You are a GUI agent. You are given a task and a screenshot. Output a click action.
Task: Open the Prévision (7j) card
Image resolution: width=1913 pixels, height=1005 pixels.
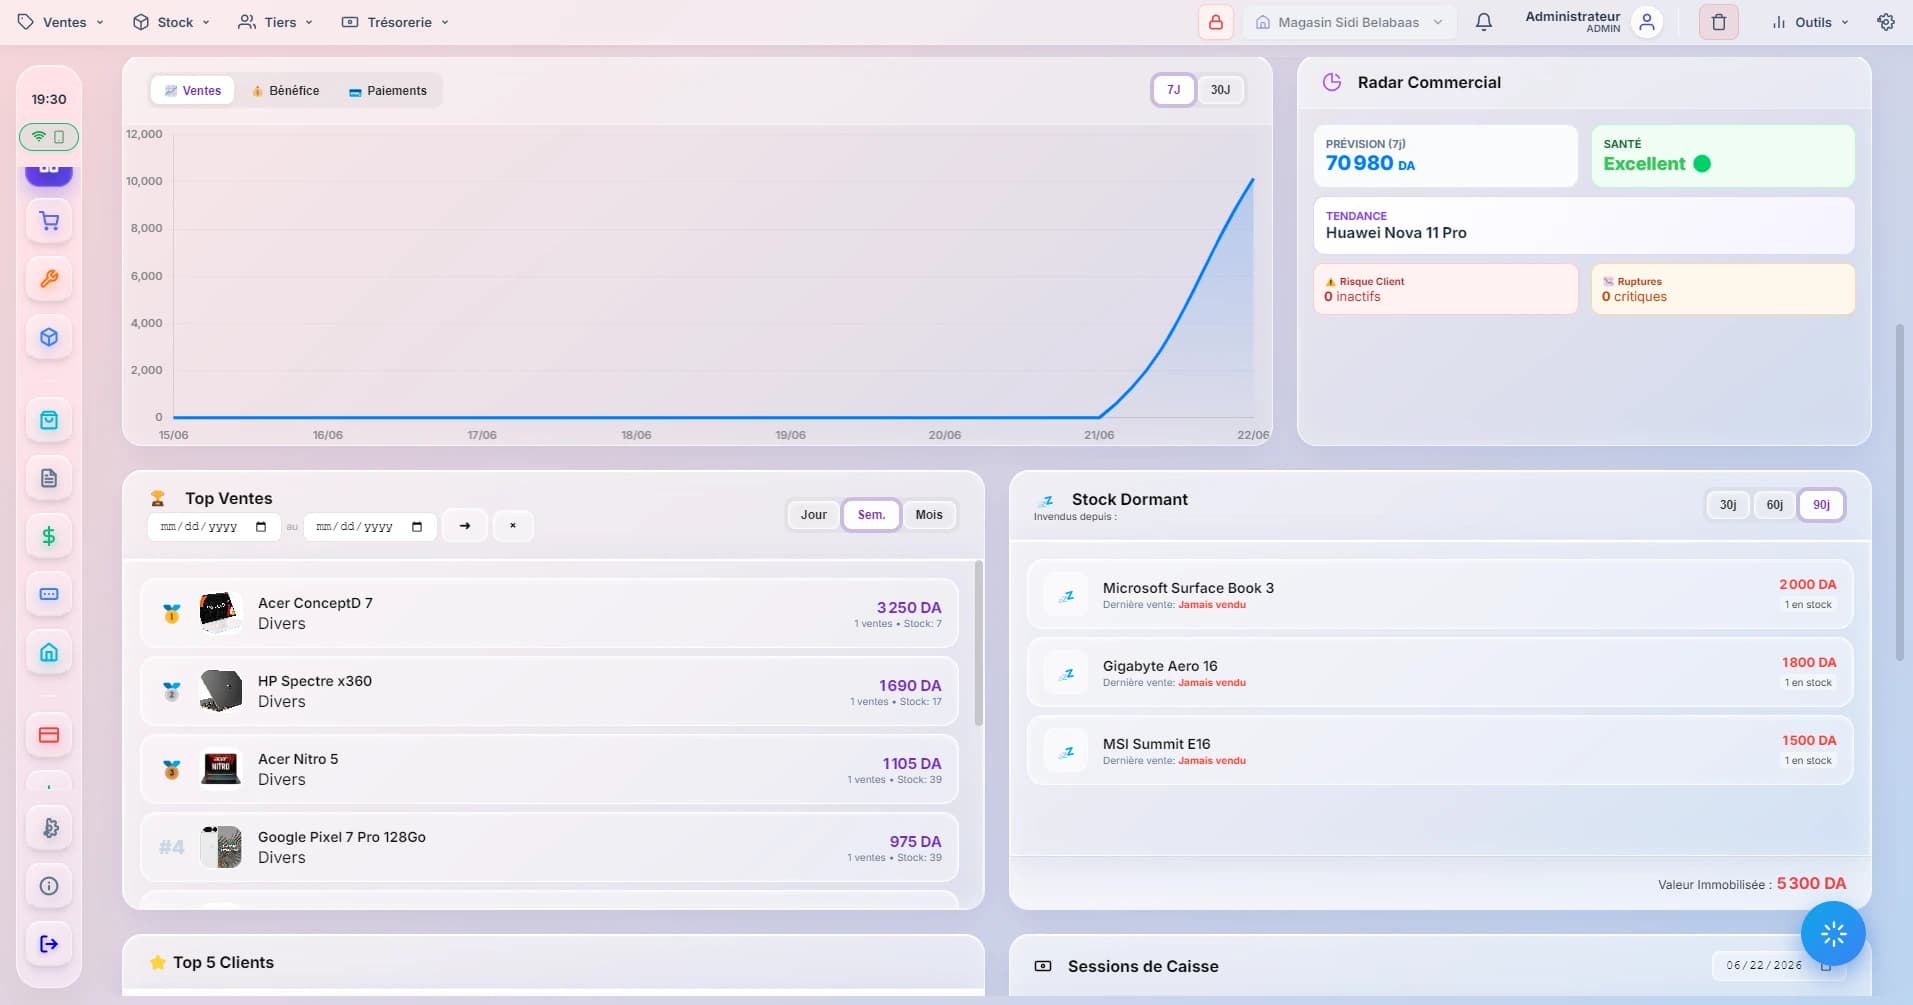coord(1446,155)
